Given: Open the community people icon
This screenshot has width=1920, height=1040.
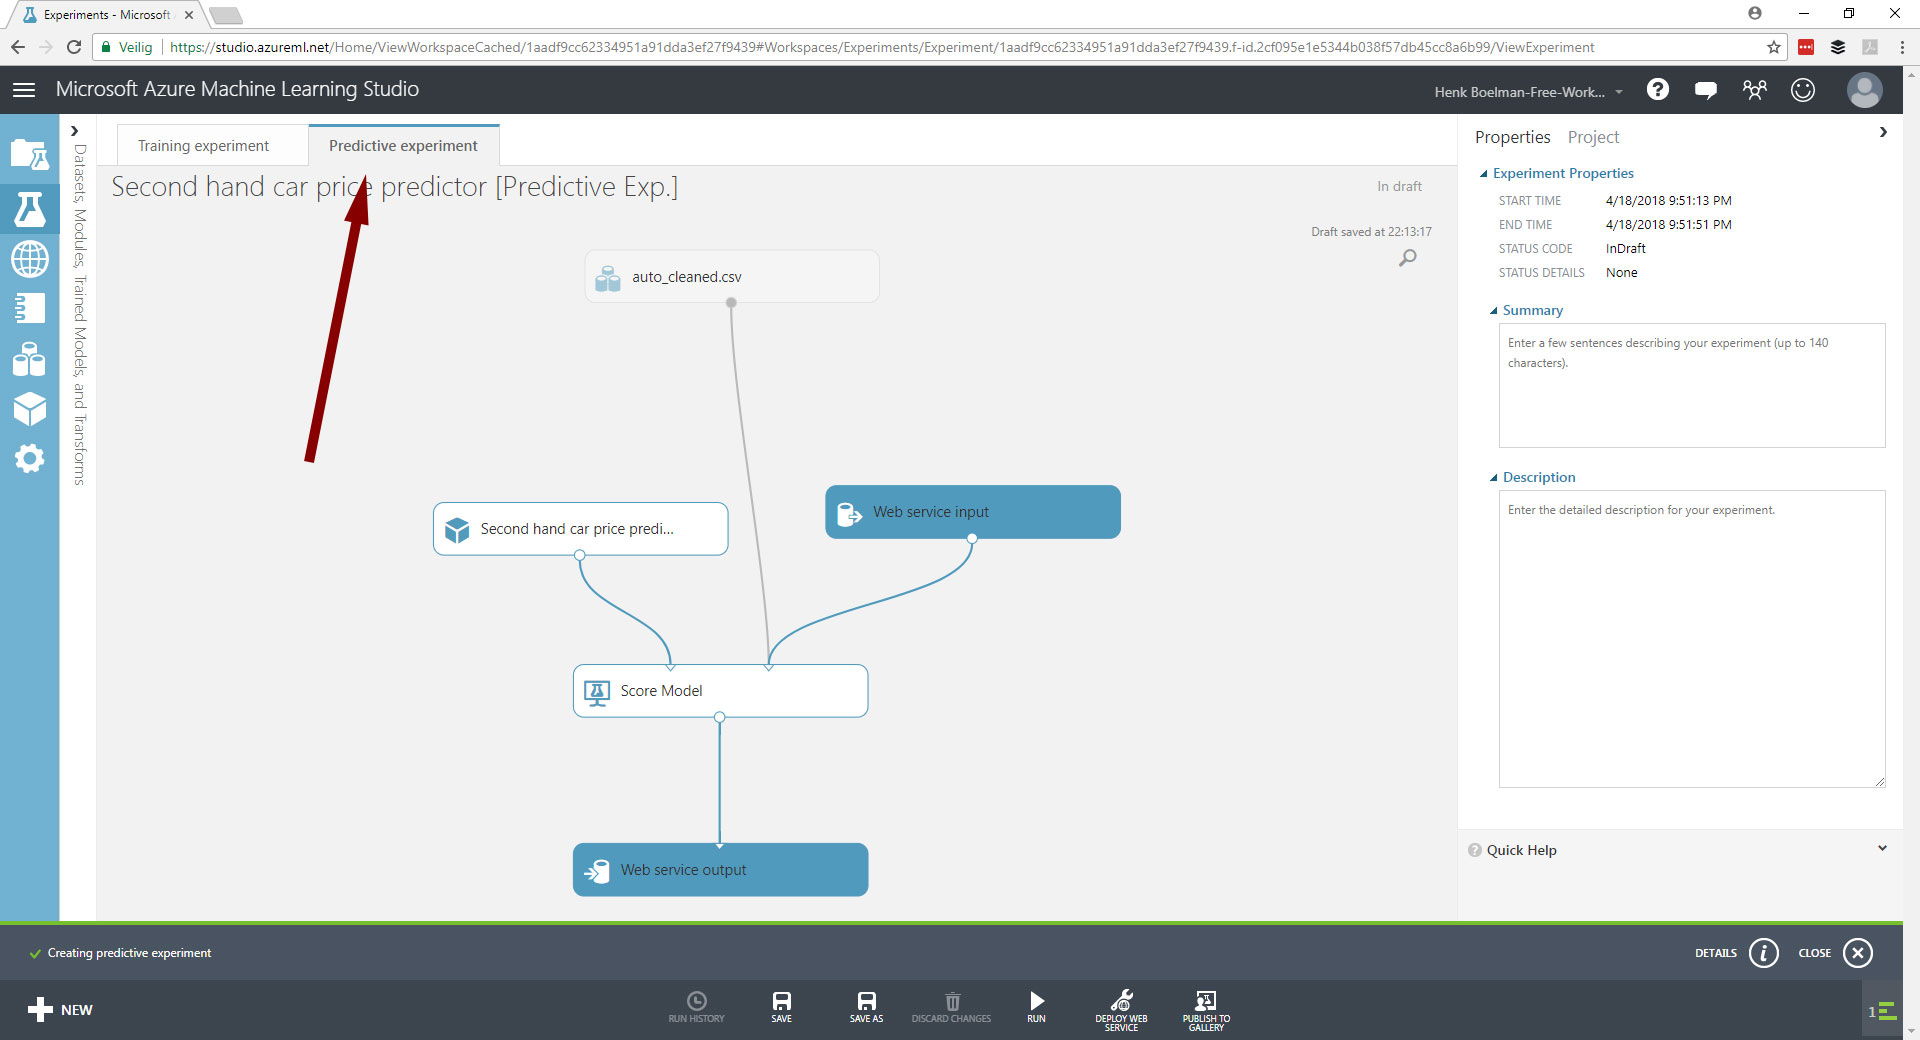Looking at the screenshot, I should click(1754, 90).
